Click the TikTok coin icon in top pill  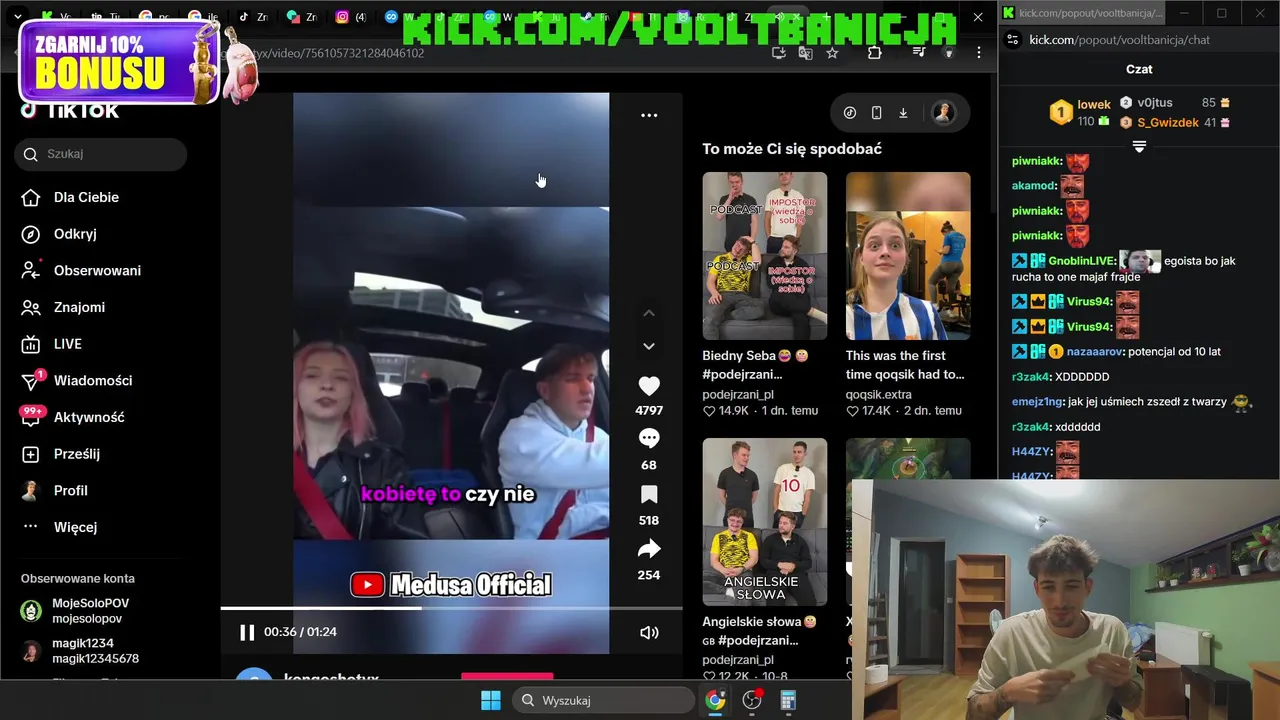click(850, 113)
